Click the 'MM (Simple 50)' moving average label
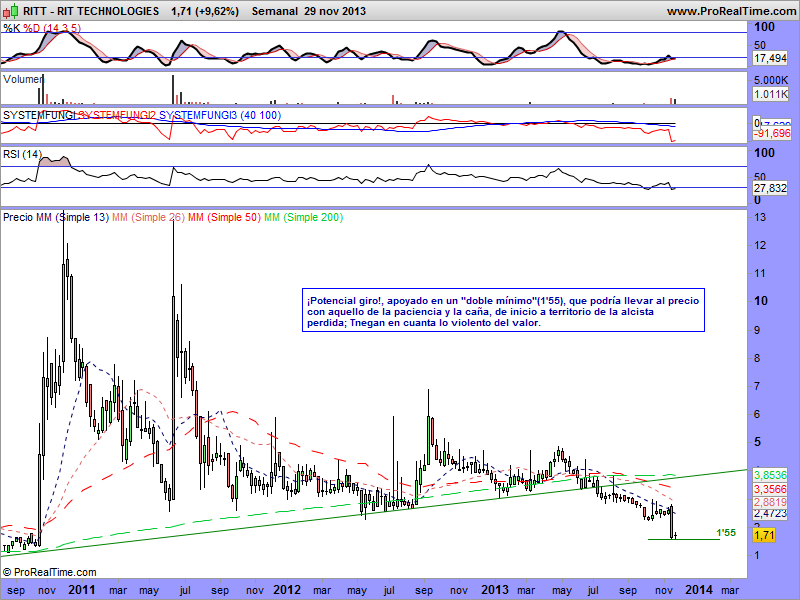Image resolution: width=800 pixels, height=600 pixels. pos(224,217)
